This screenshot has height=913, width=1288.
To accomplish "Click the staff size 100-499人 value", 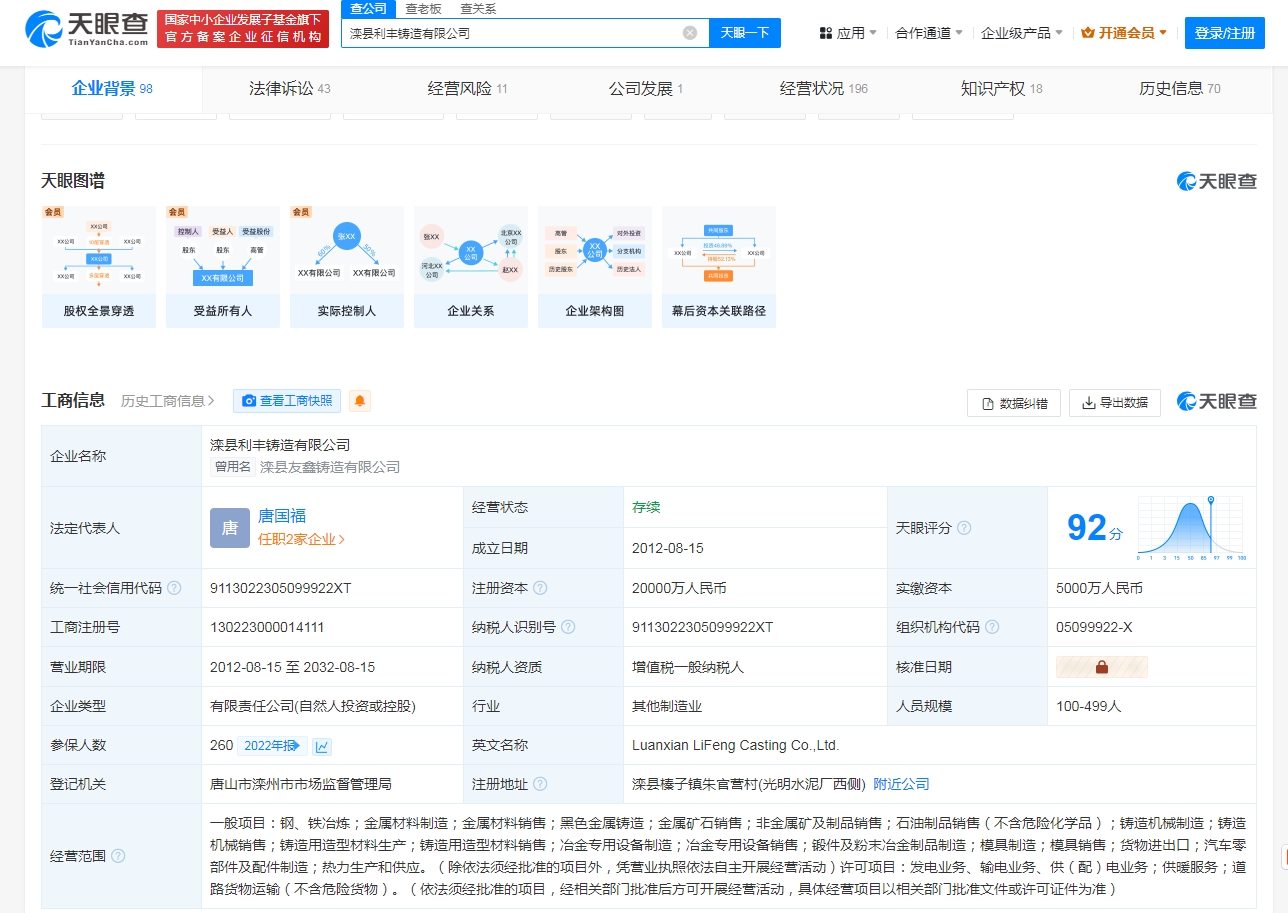I will pyautogui.click(x=1089, y=706).
